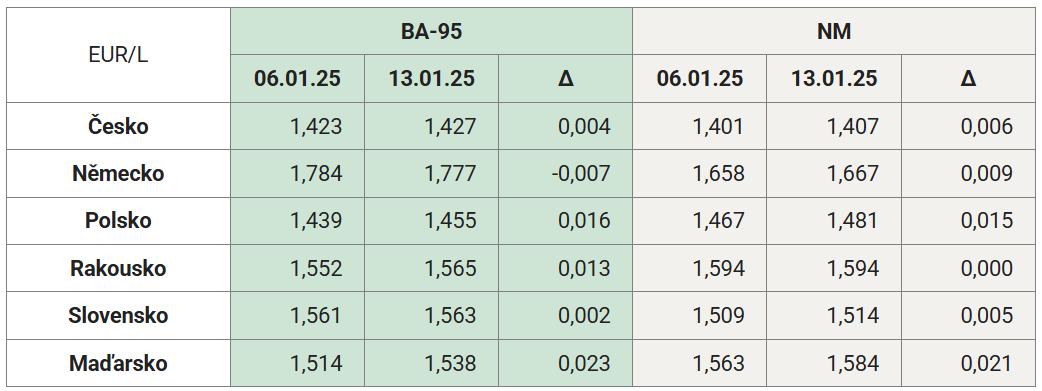This screenshot has width=1042, height=391.
Task: Click NM 13.01.25 date header
Action: (x=834, y=78)
